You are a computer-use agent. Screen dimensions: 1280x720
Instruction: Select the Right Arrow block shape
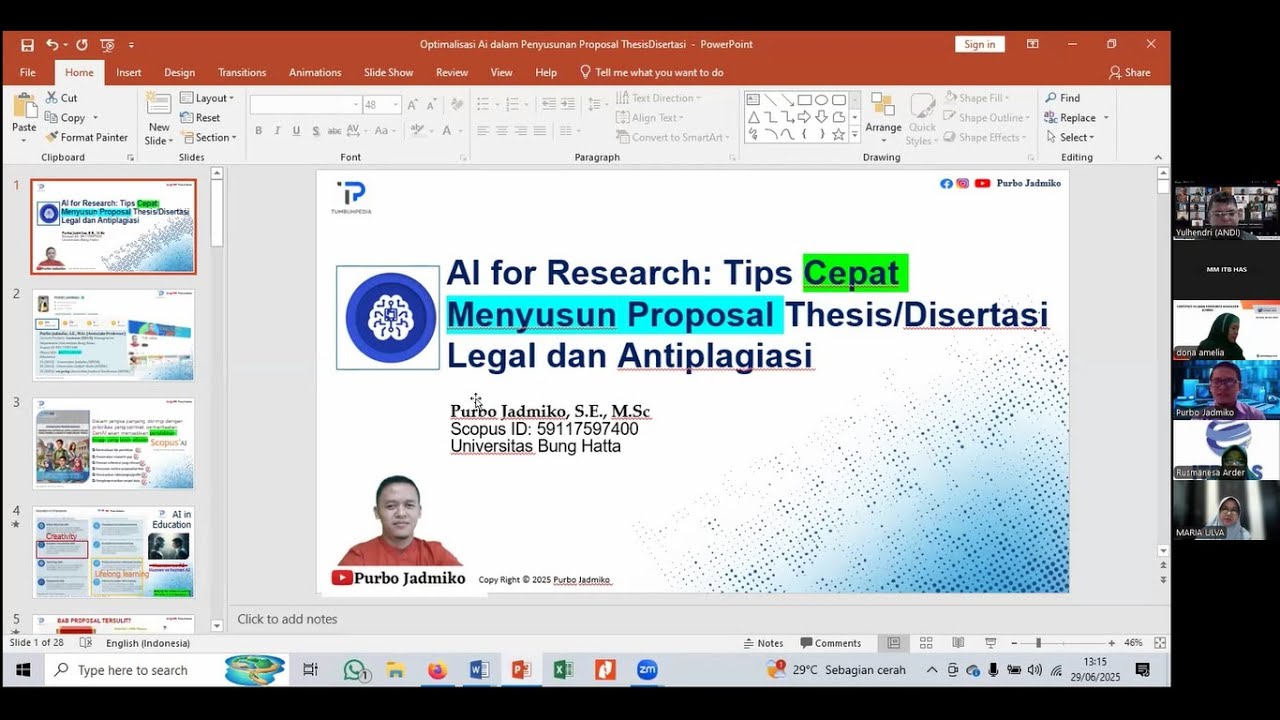[x=804, y=117]
